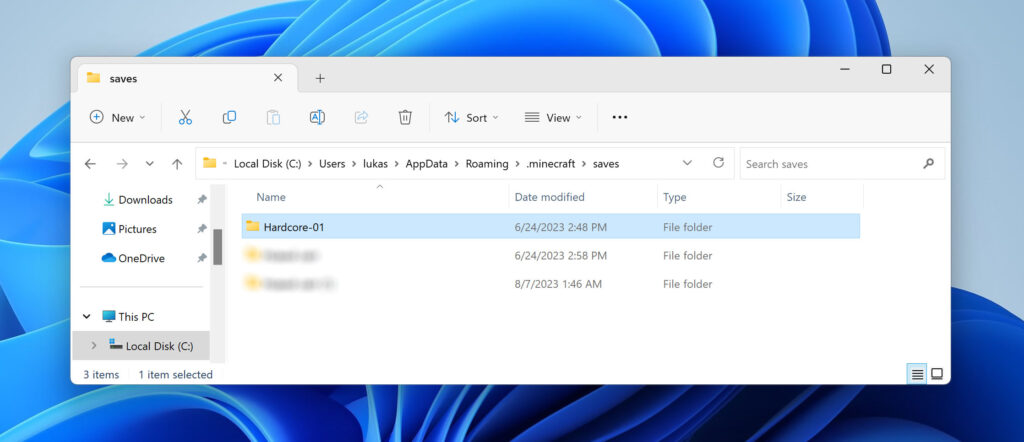This screenshot has width=1024, height=442.
Task: Switch to Details view layout toggle
Action: tap(916, 374)
